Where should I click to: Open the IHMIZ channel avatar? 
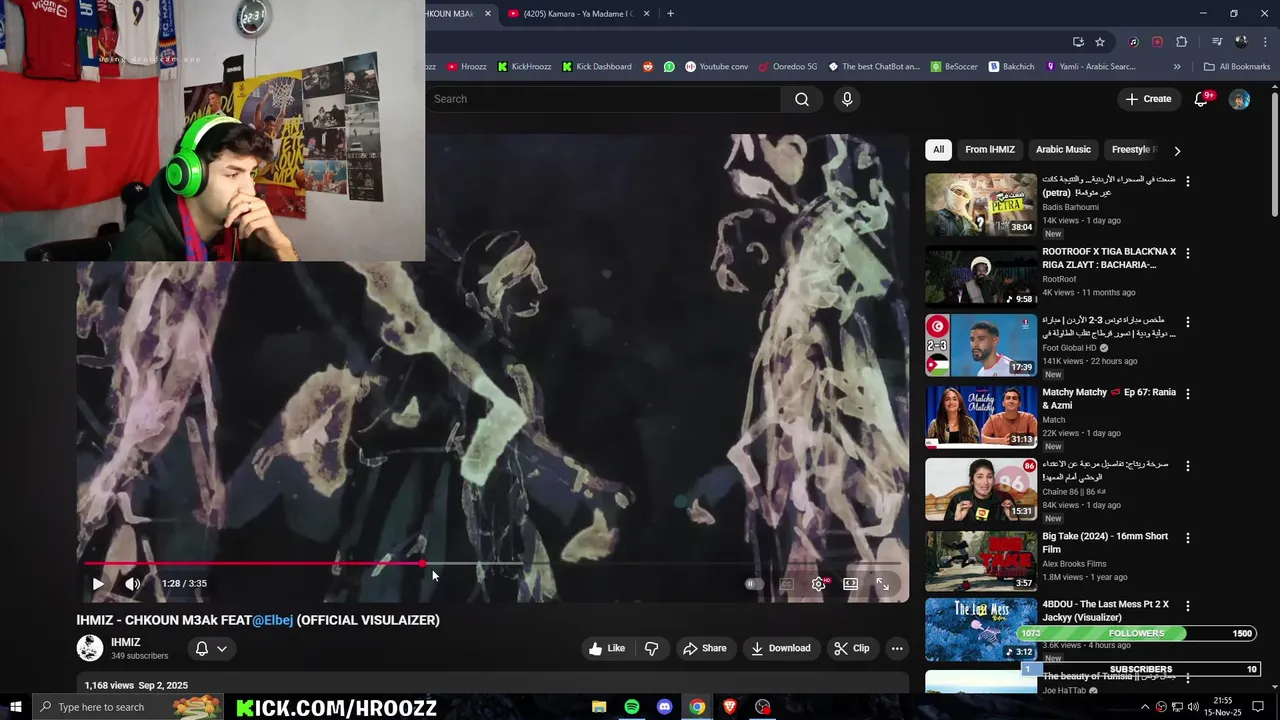[x=90, y=648]
